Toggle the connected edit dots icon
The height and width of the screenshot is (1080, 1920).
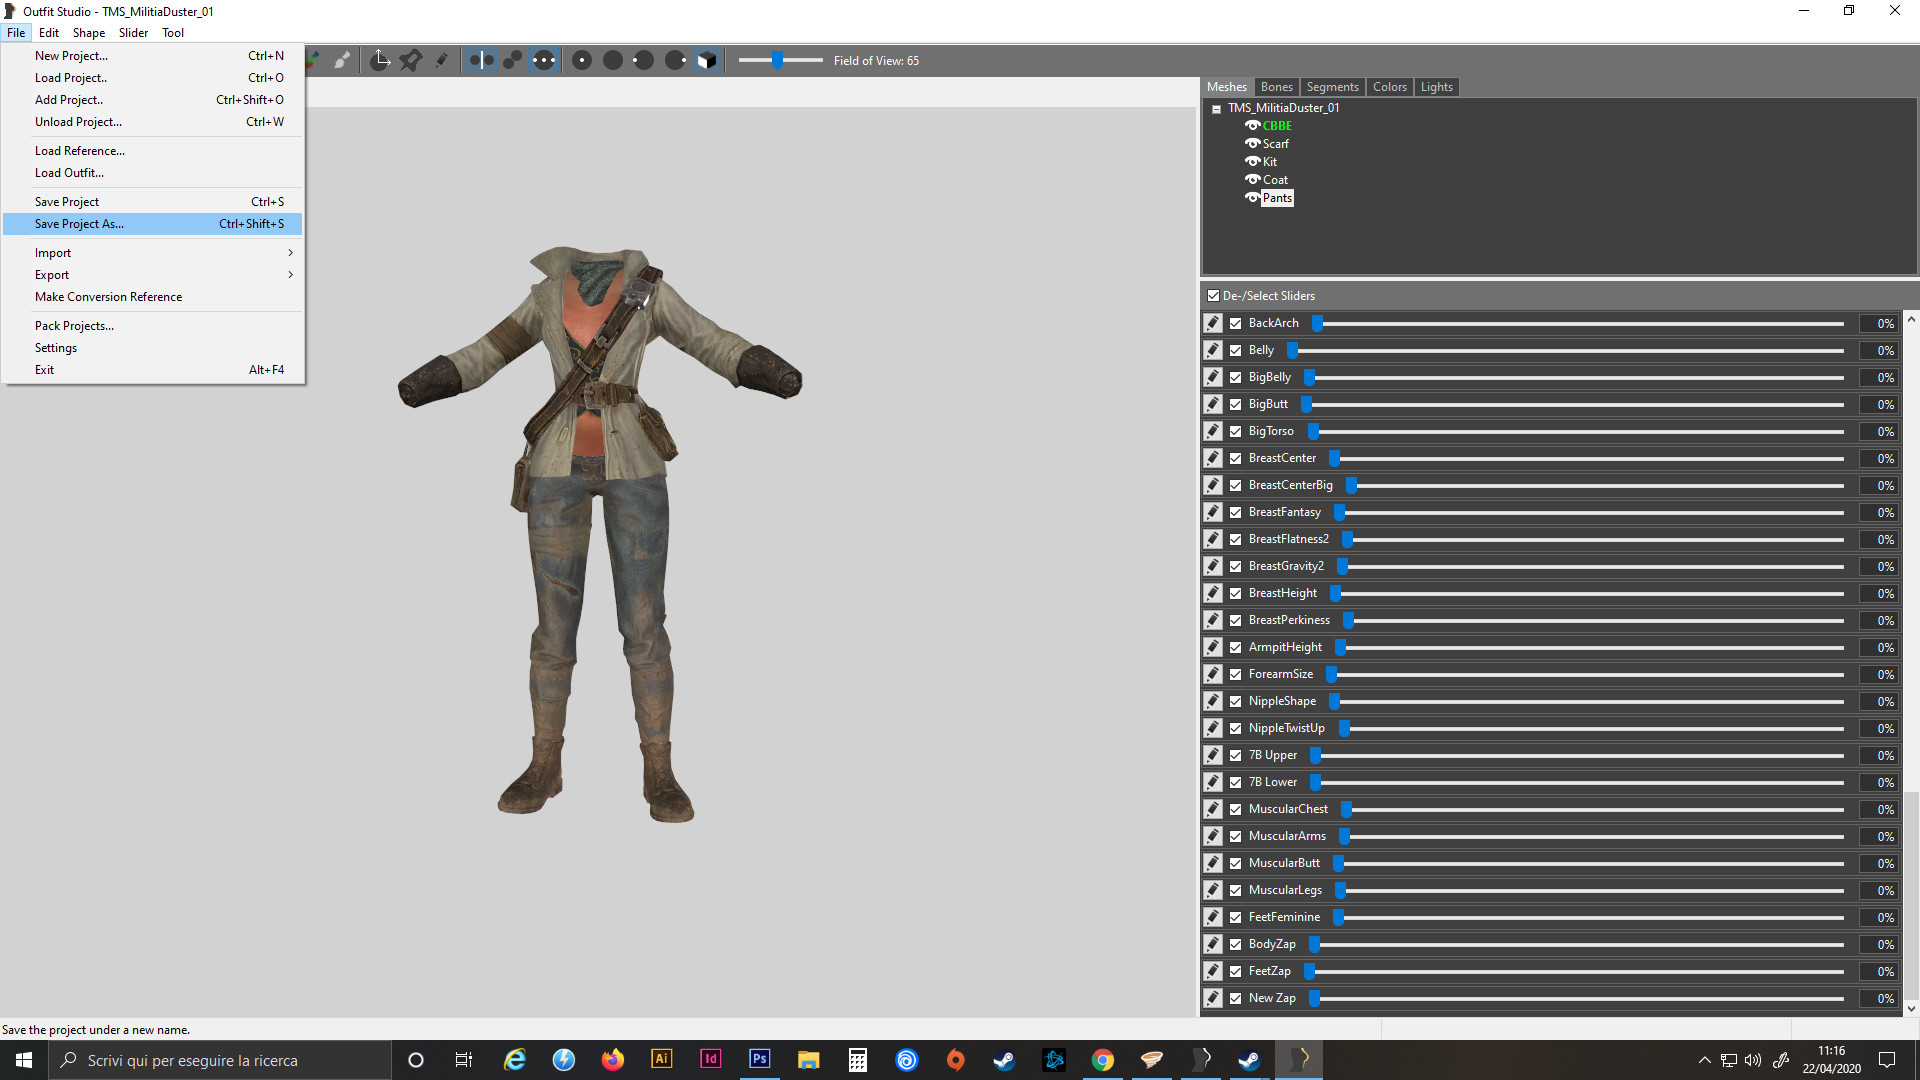(x=512, y=61)
